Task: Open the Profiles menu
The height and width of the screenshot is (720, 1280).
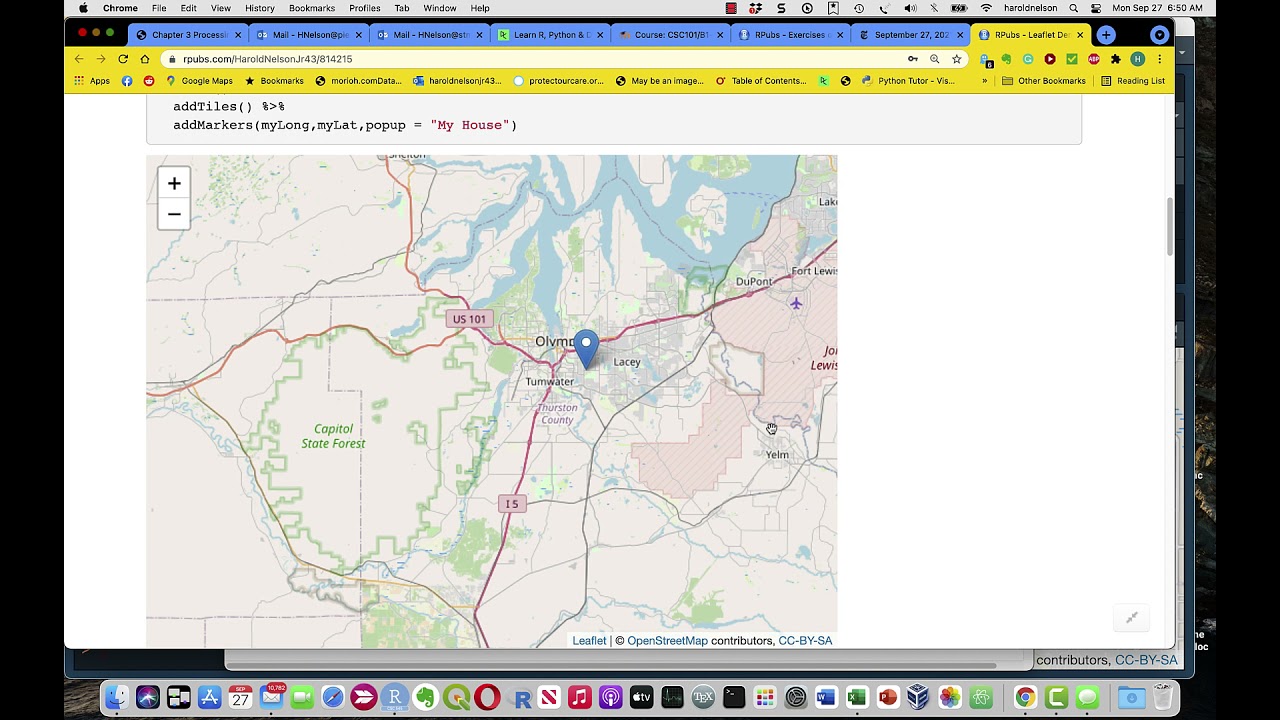Action: point(364,8)
